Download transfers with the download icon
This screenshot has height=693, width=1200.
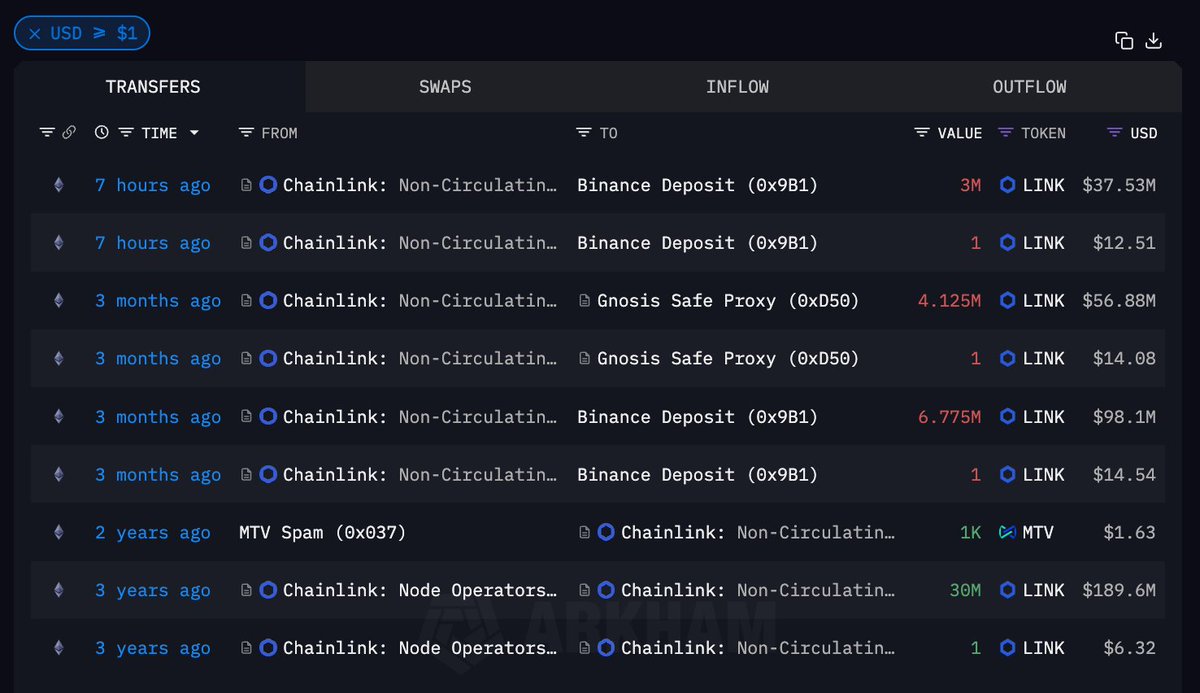pos(1153,40)
